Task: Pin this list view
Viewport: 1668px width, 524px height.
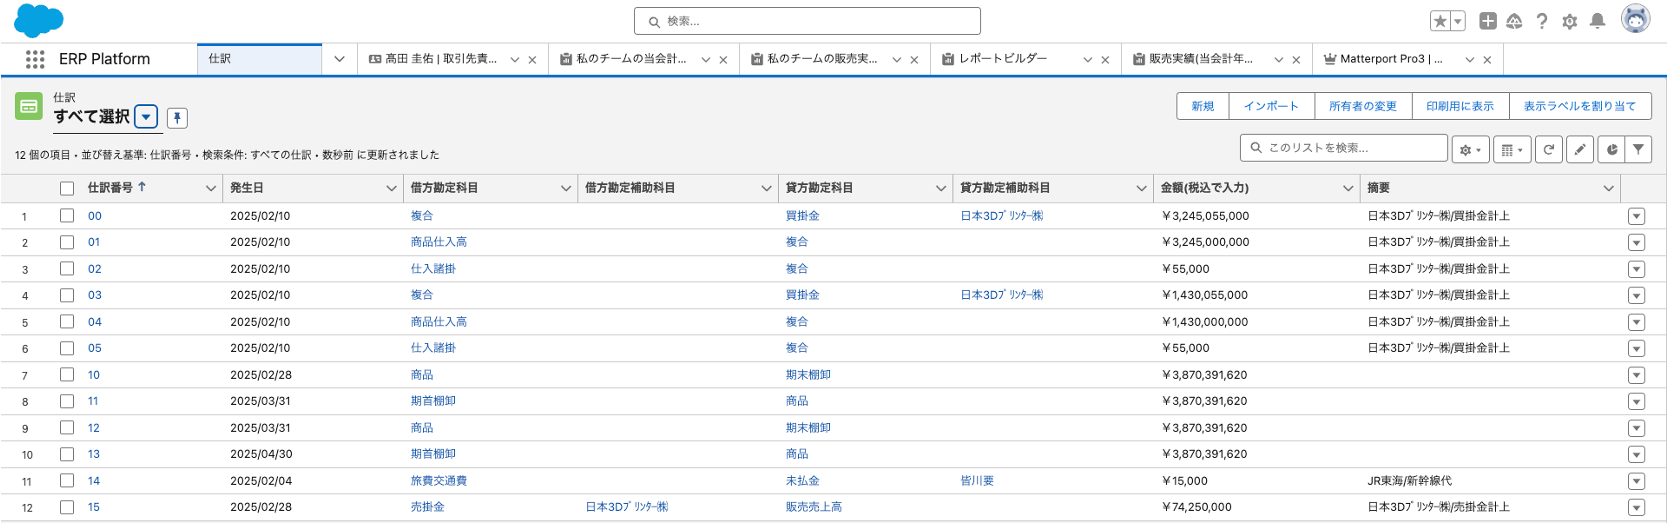Action: [177, 118]
